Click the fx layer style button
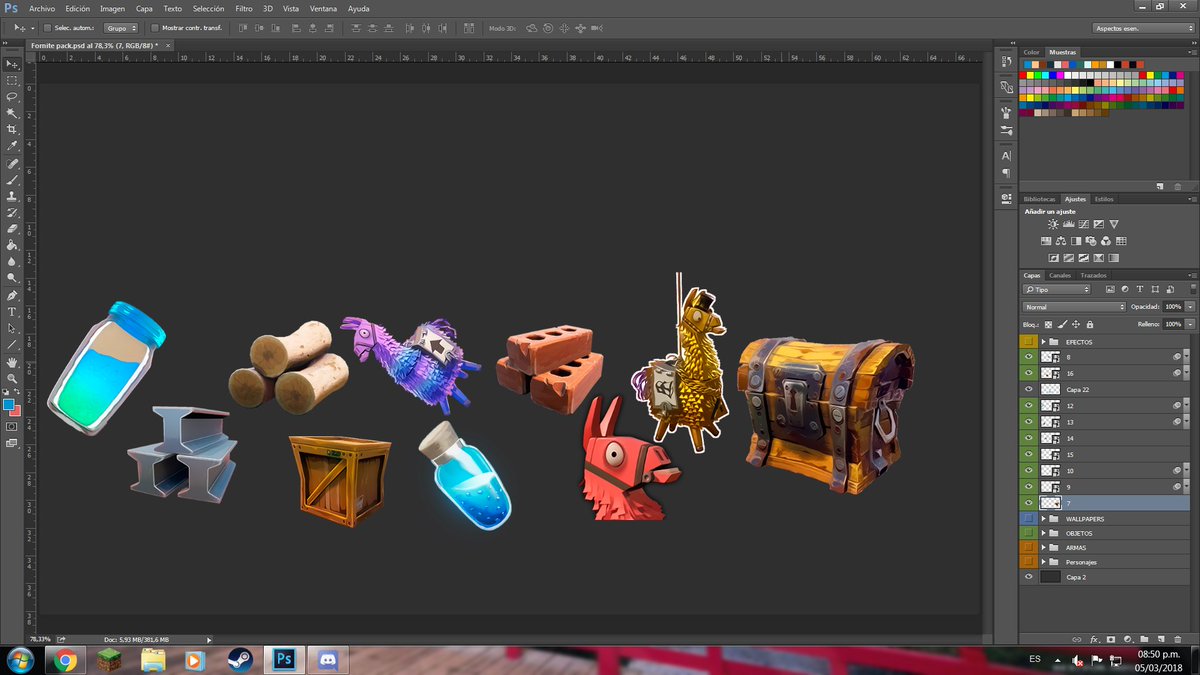Image resolution: width=1200 pixels, height=675 pixels. (1095, 638)
